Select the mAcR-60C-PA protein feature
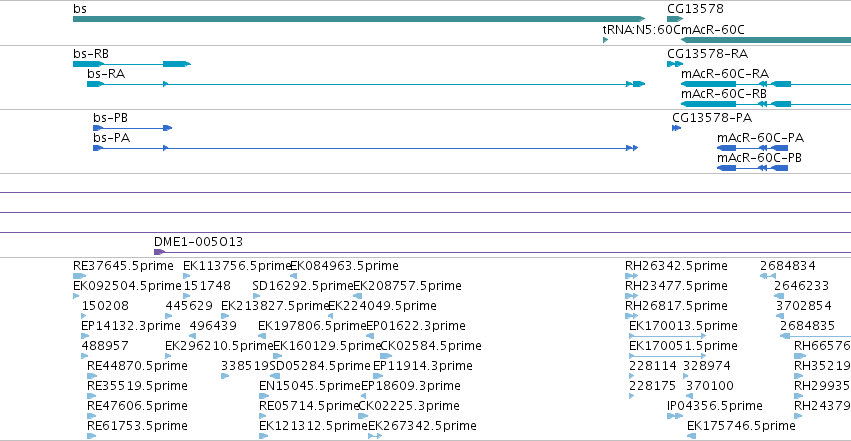The image size is (851, 441). (x=752, y=148)
